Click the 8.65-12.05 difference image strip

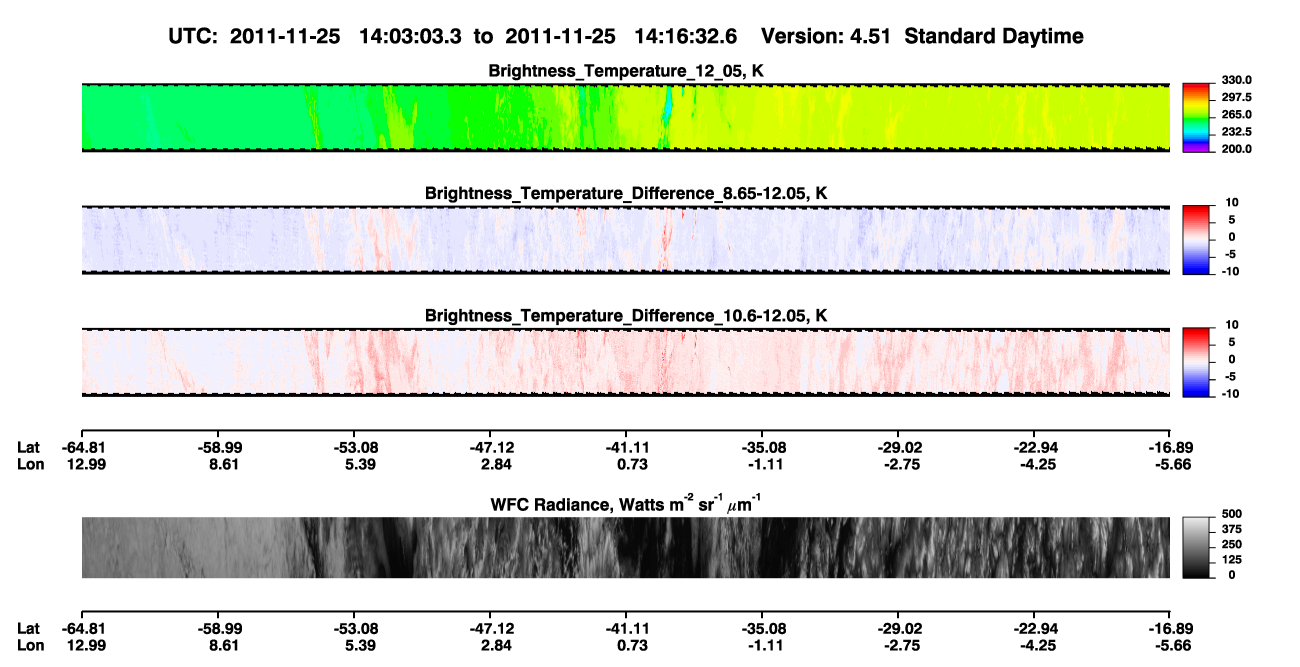(626, 240)
